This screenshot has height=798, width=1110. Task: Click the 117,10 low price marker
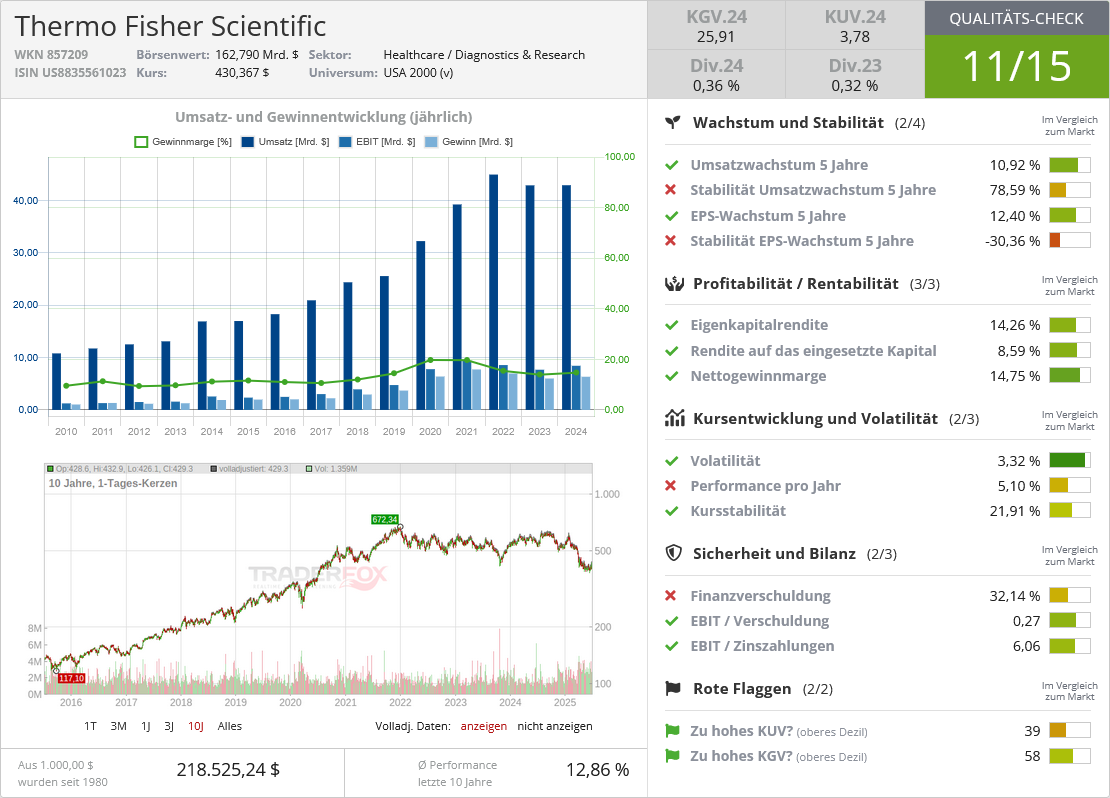click(x=71, y=678)
